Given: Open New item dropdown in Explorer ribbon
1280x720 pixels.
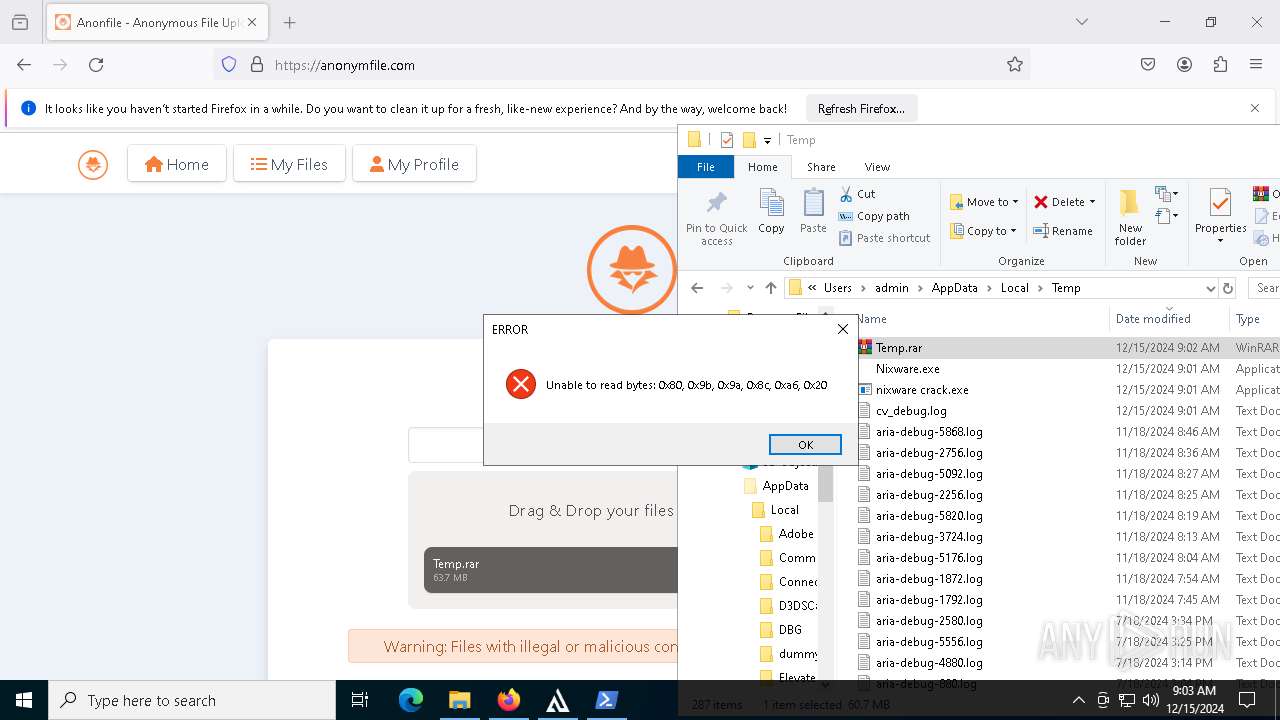Looking at the screenshot, I should click(x=1166, y=194).
